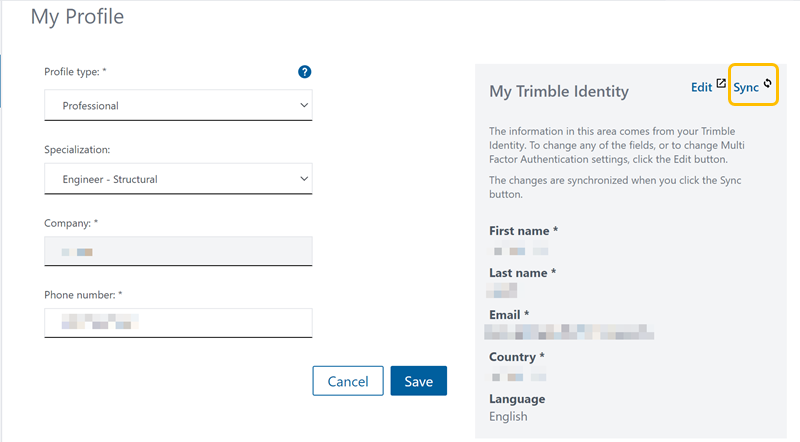
Task: Click the external link icon beside Edit
Action: (x=721, y=86)
